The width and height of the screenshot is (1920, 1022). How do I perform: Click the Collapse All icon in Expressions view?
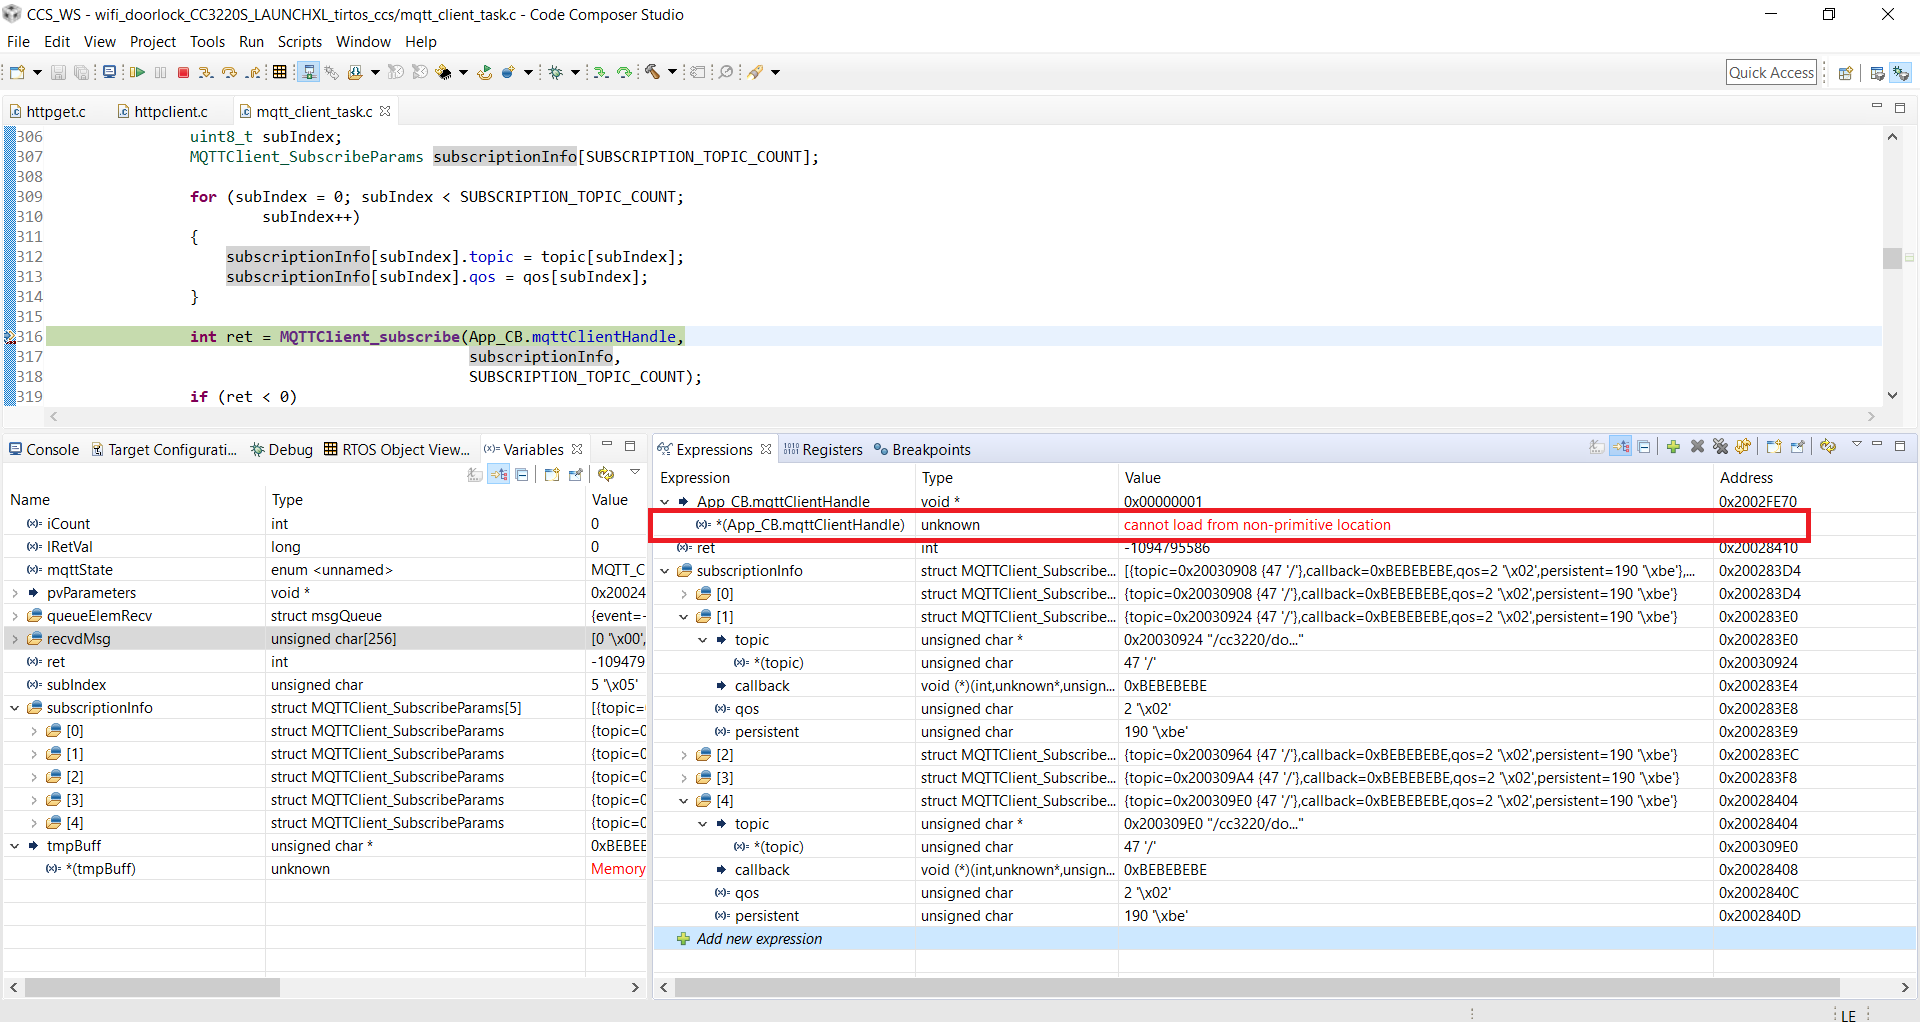(x=1644, y=447)
